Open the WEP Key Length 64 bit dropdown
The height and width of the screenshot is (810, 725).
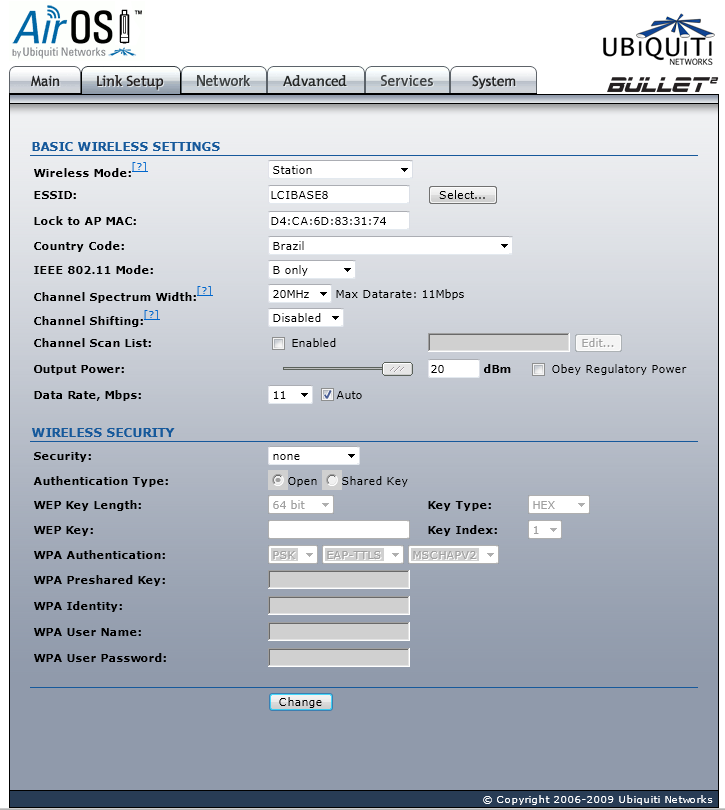click(301, 505)
